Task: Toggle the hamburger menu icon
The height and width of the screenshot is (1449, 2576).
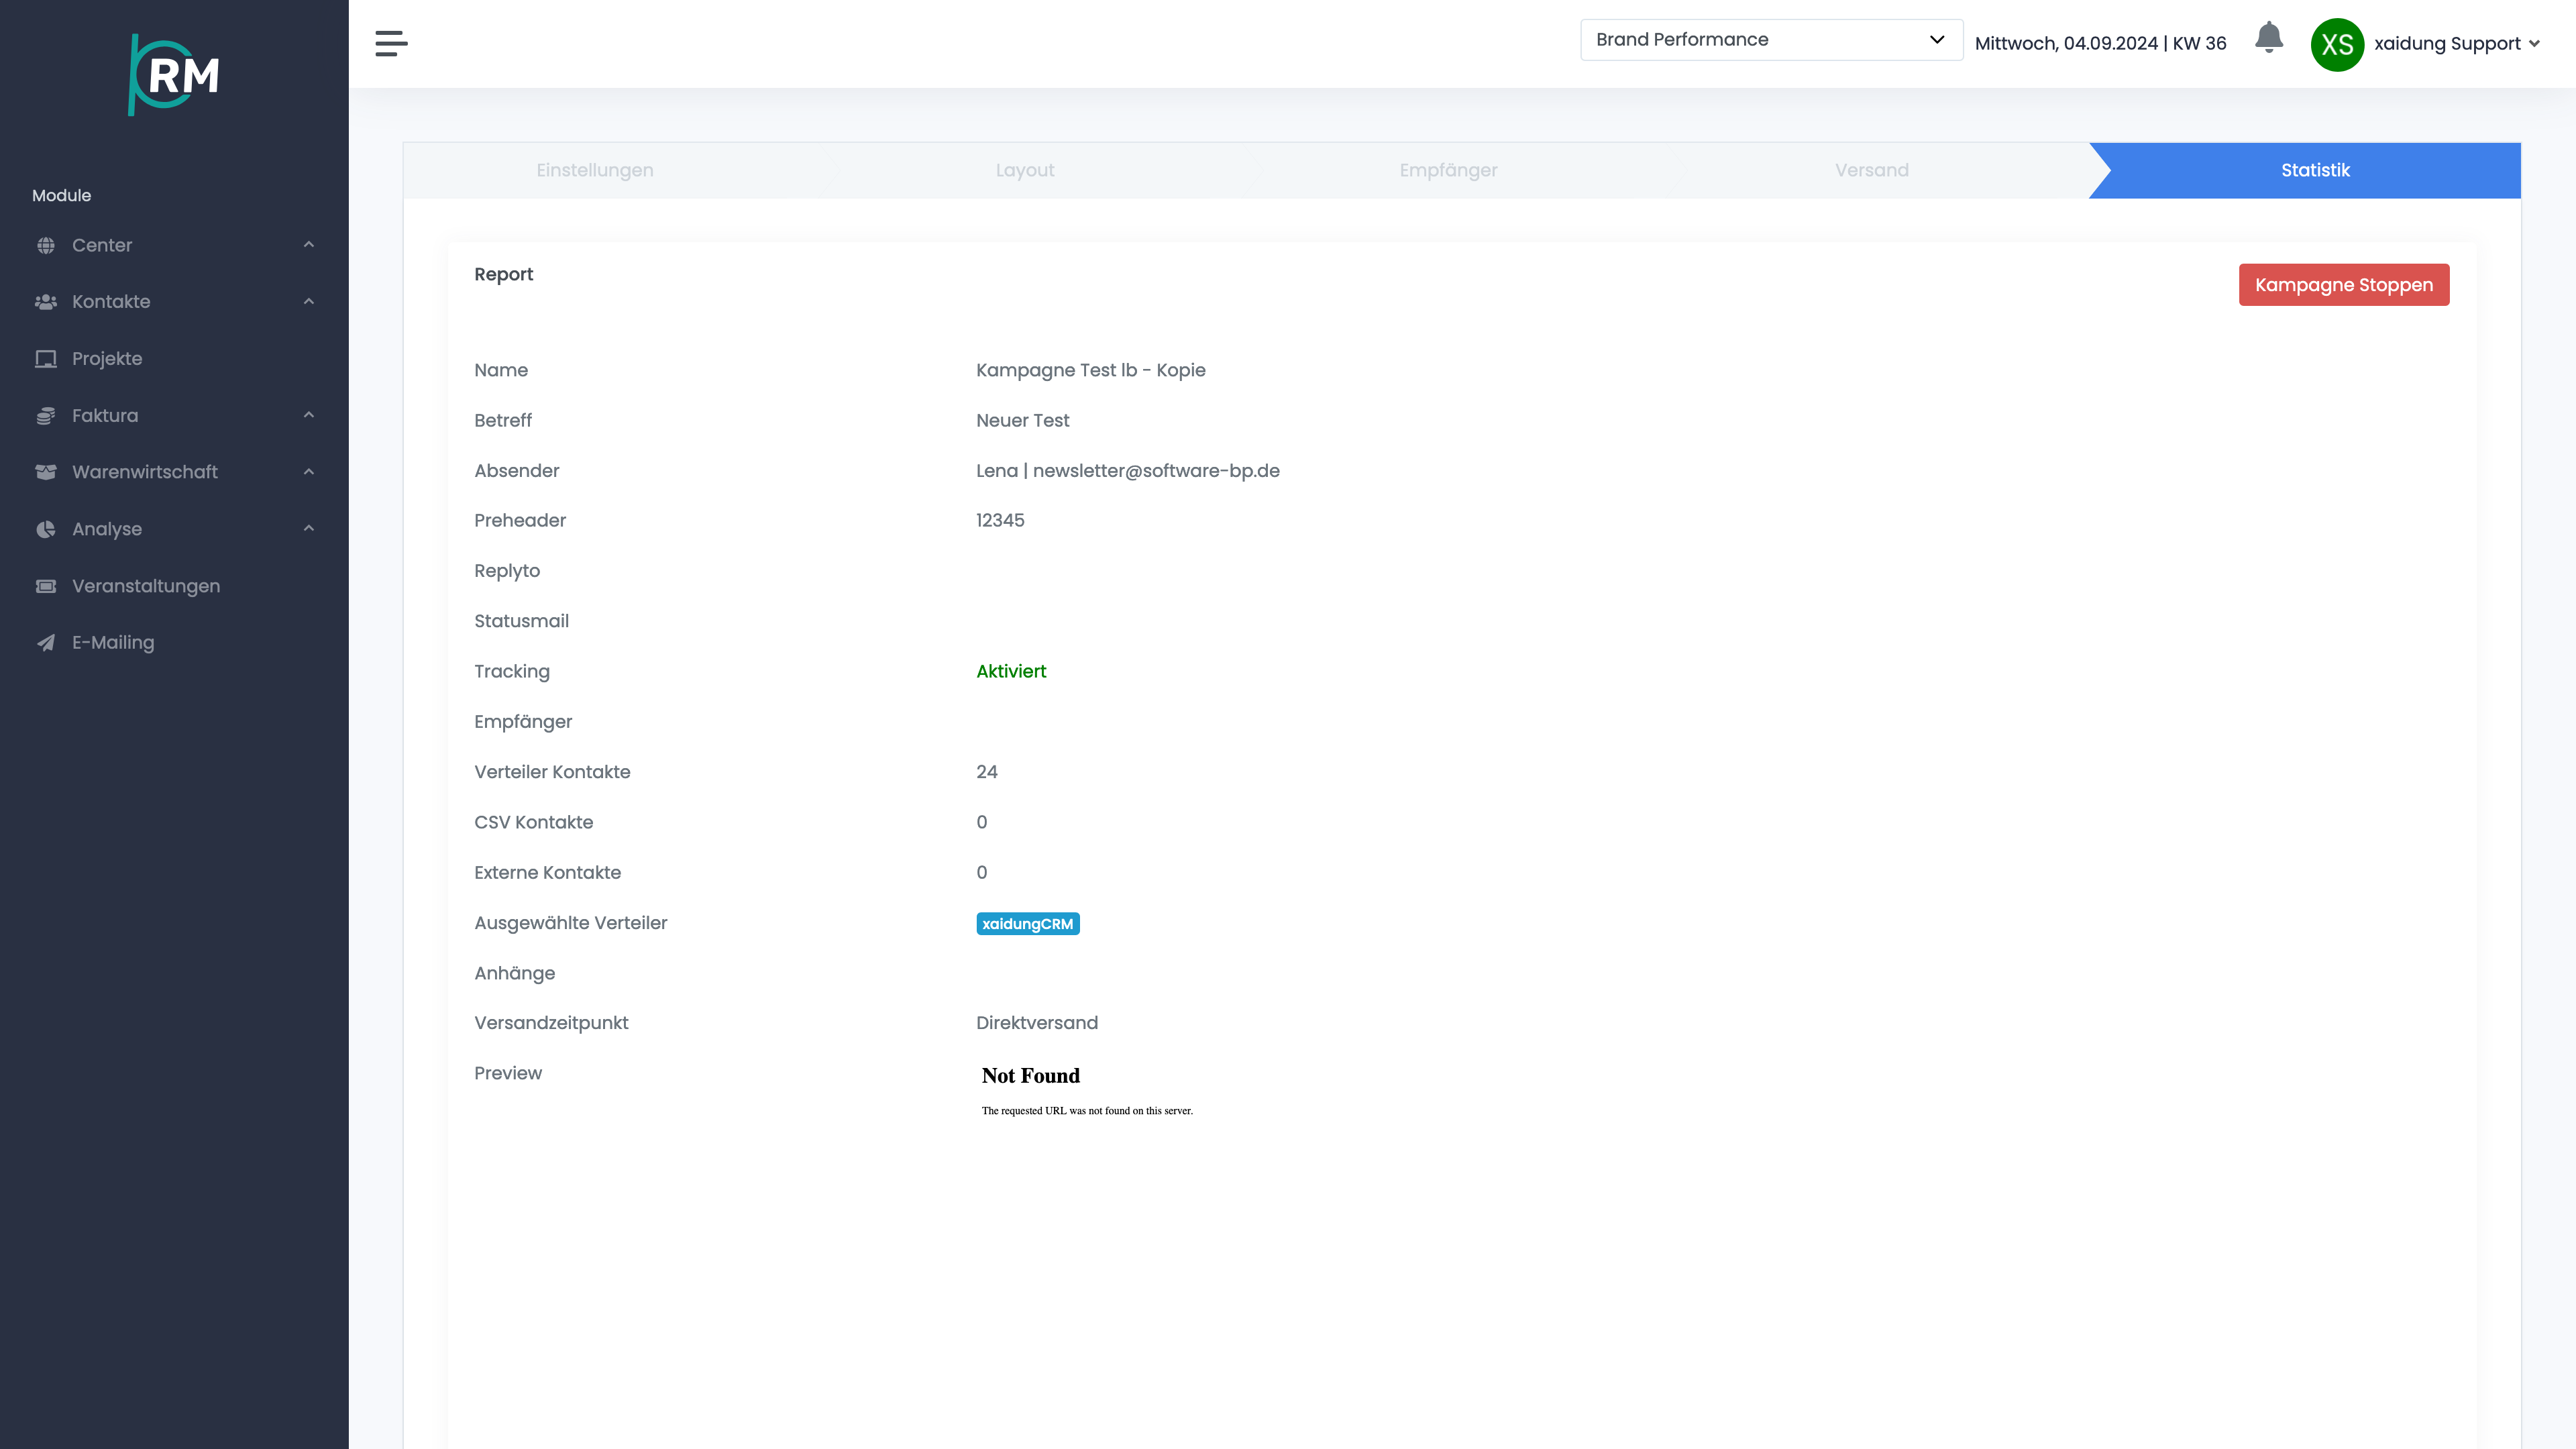Action: coord(391,43)
